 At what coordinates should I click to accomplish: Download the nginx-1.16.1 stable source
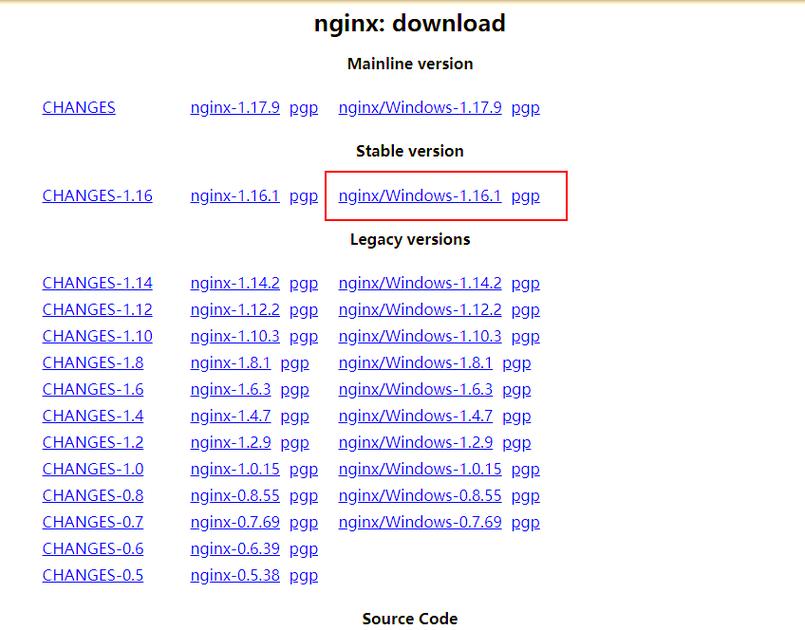pyautogui.click(x=235, y=196)
